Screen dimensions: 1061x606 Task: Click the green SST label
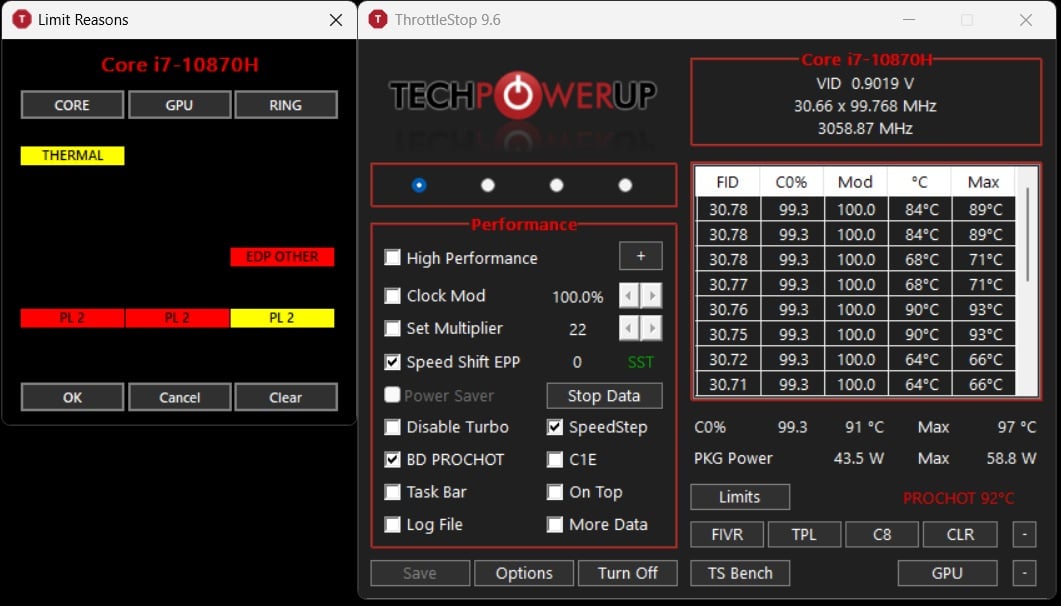pyautogui.click(x=640, y=362)
